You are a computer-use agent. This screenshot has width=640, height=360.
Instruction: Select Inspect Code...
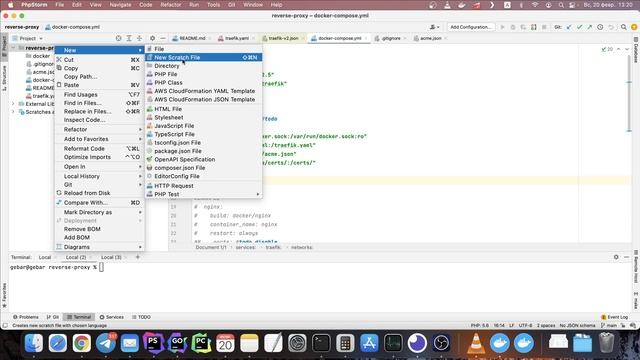100,120
